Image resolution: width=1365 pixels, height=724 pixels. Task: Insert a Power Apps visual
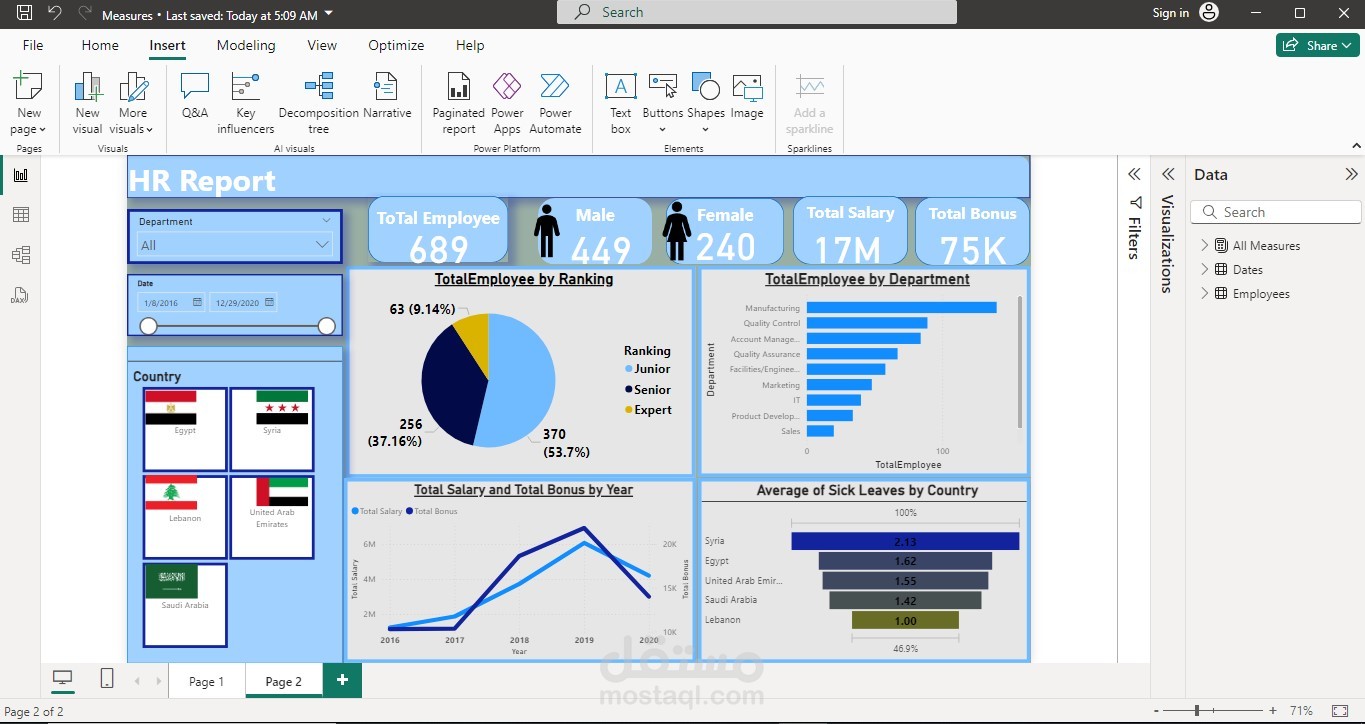(507, 103)
